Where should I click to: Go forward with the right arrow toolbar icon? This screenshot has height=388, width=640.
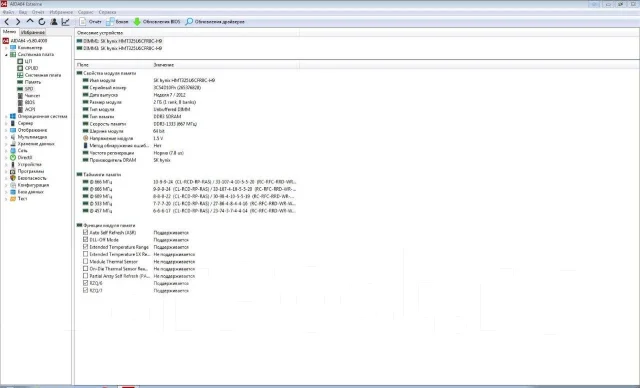click(18, 22)
